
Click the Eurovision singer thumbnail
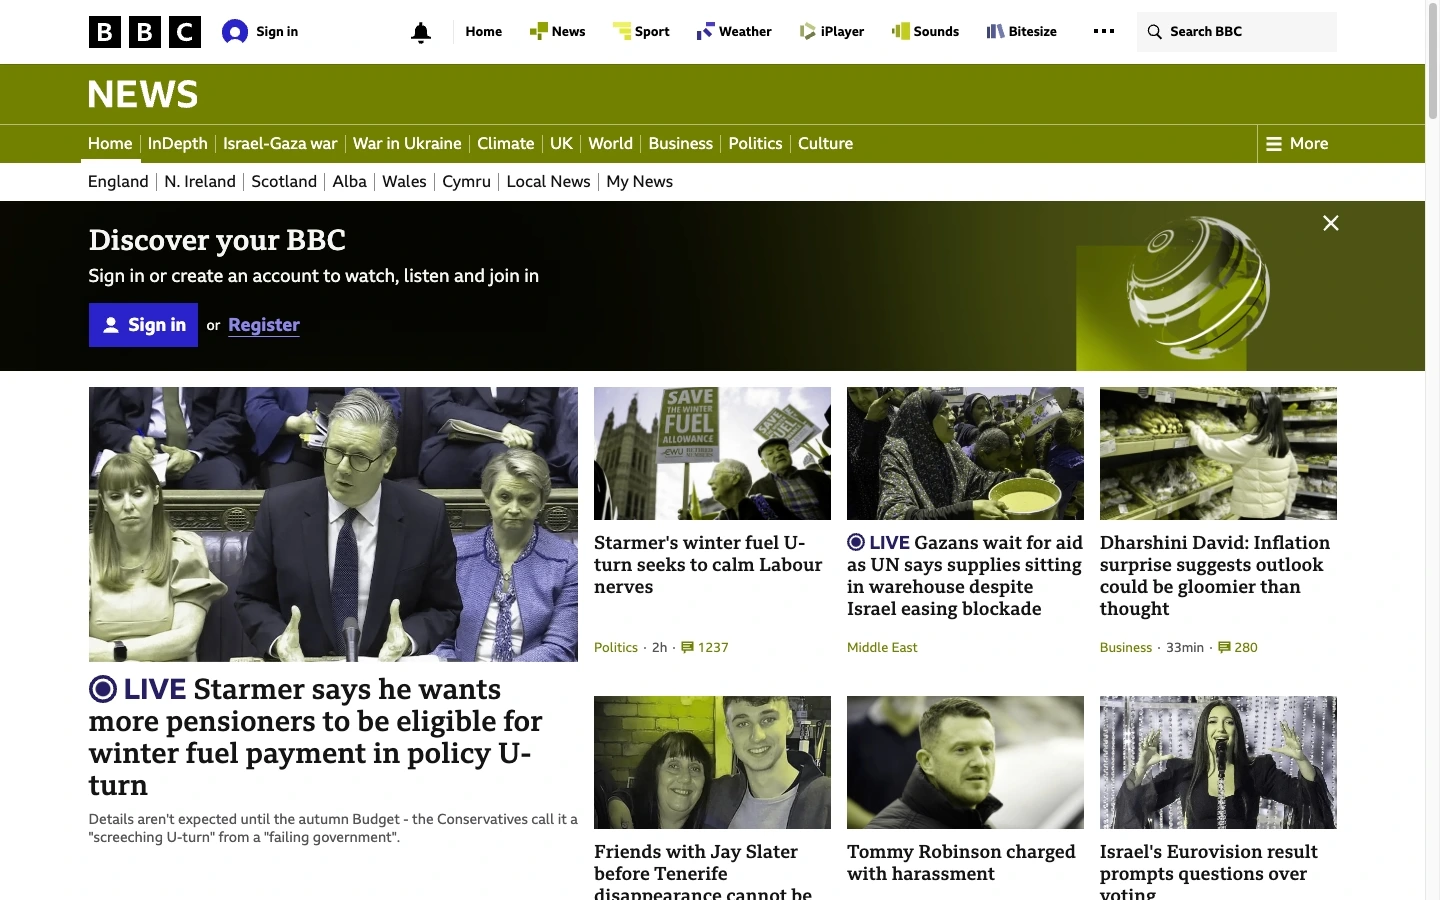(x=1218, y=762)
